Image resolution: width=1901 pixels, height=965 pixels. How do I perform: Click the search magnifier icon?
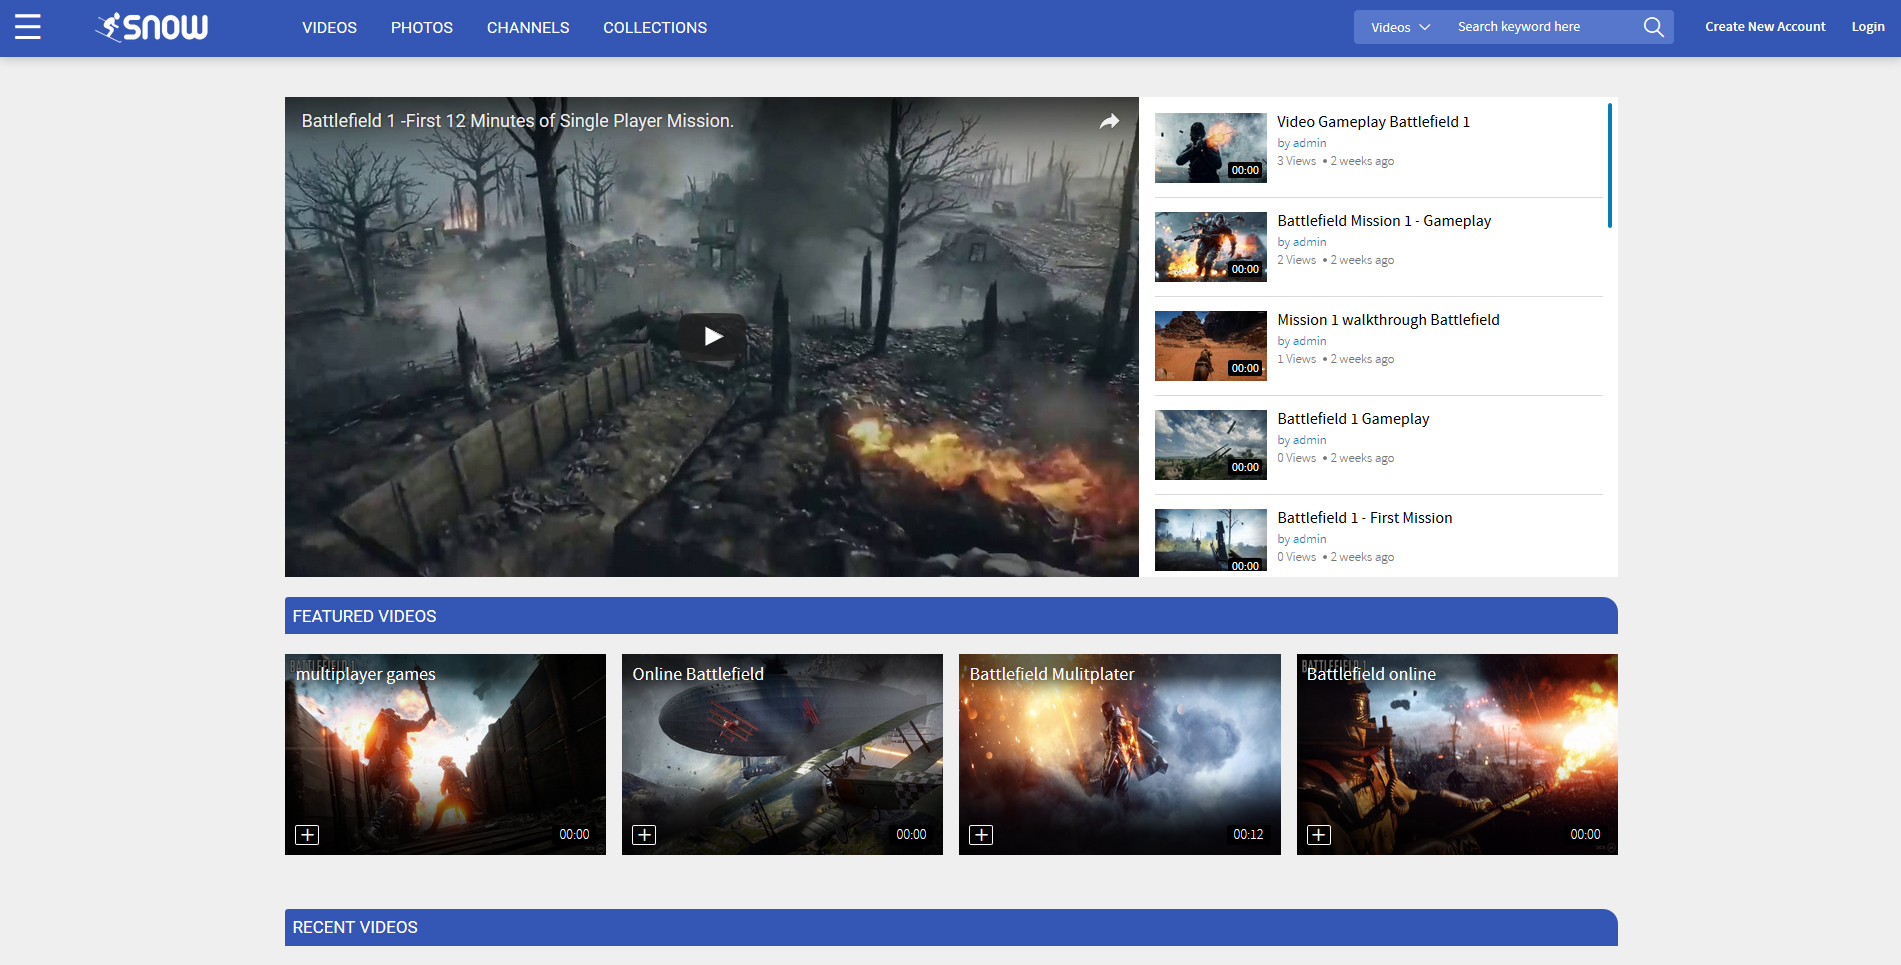(1654, 27)
